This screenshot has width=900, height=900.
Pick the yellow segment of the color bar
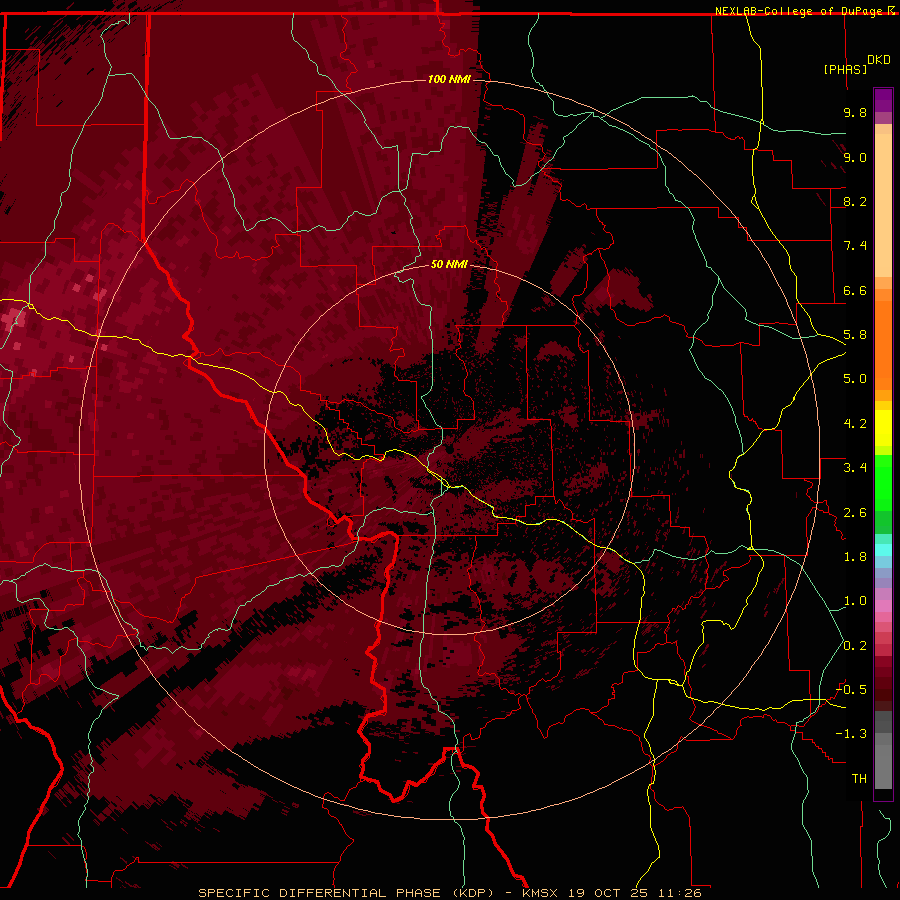[x=883, y=428]
